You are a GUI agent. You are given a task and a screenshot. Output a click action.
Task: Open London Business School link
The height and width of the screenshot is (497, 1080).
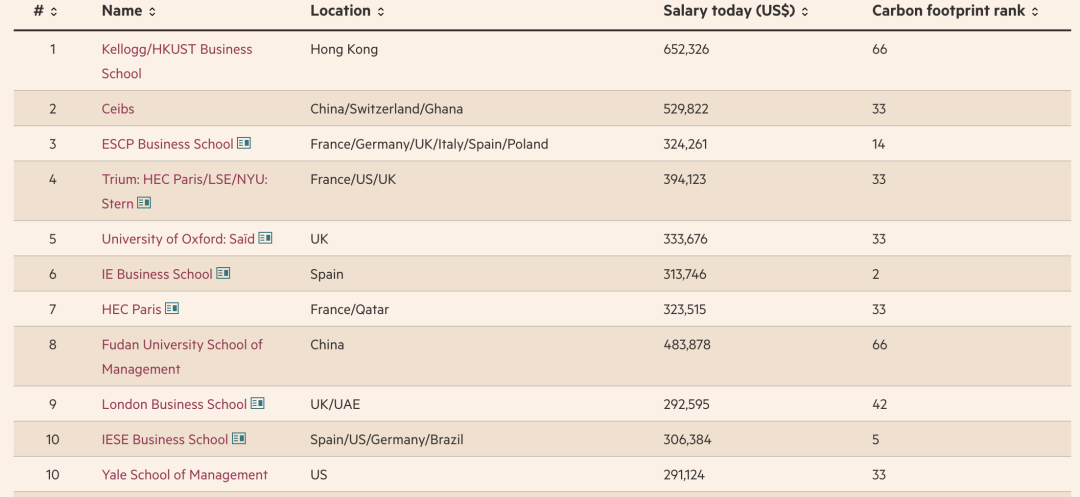[174, 404]
